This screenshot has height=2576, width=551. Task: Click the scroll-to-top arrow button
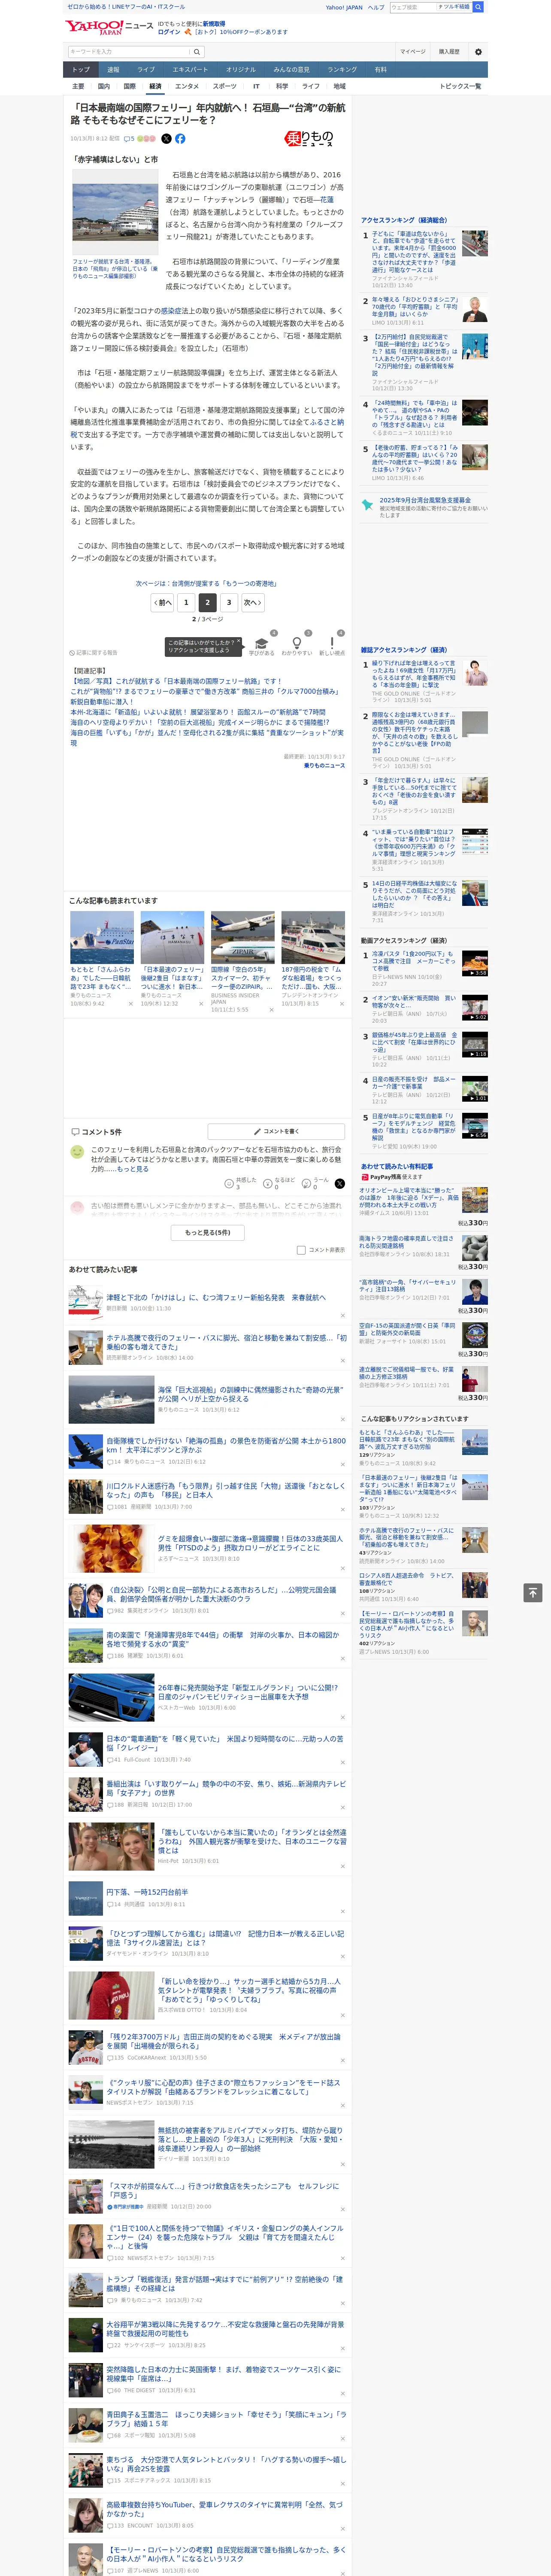533,1593
